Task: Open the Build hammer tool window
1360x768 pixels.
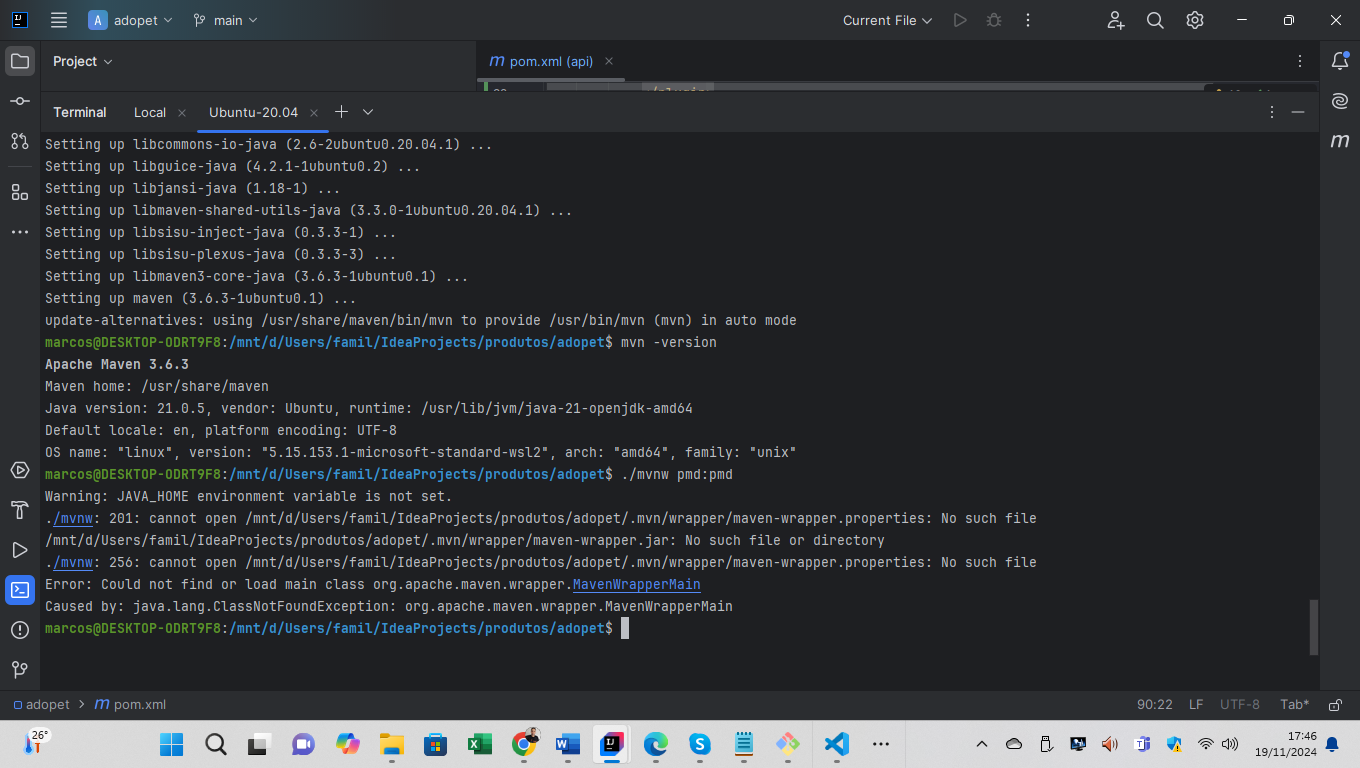Action: (x=19, y=510)
